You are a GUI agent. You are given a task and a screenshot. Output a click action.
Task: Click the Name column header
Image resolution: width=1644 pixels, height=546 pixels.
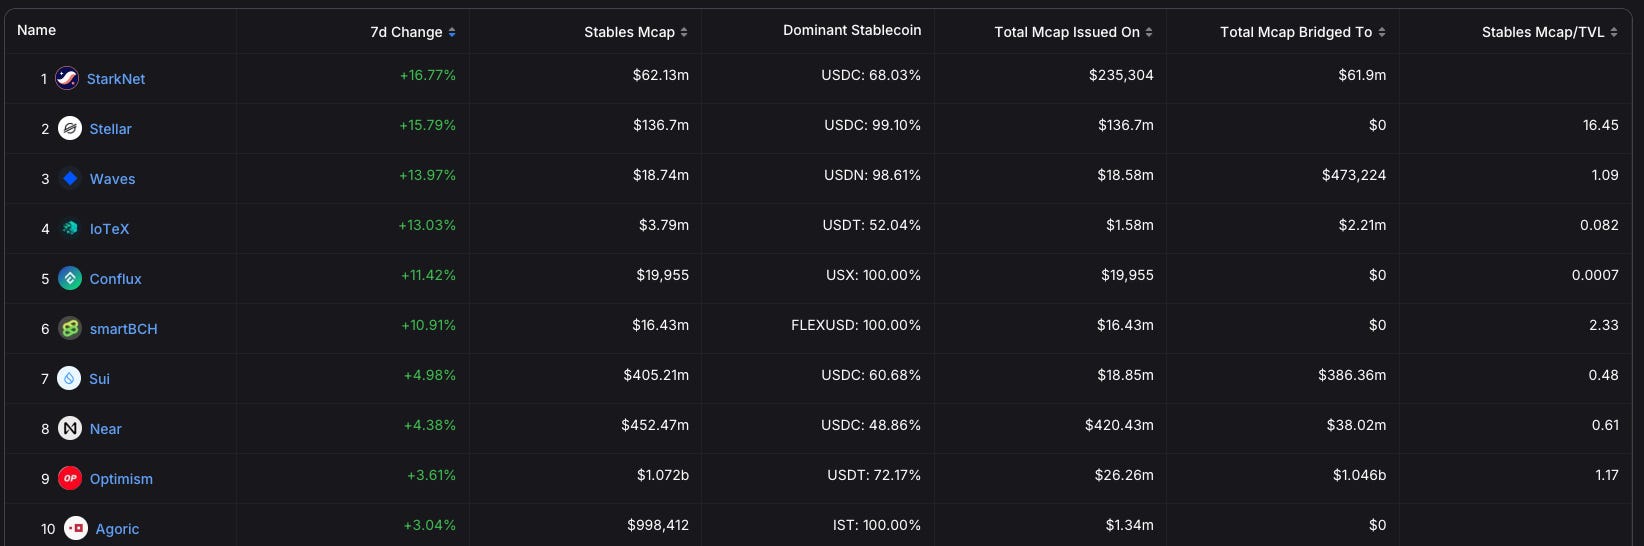(37, 30)
